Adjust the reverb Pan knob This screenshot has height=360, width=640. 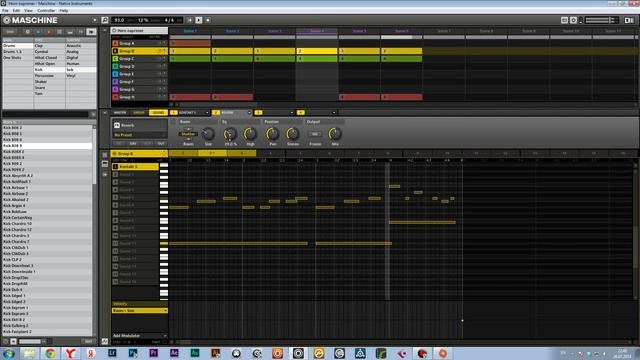coord(272,133)
